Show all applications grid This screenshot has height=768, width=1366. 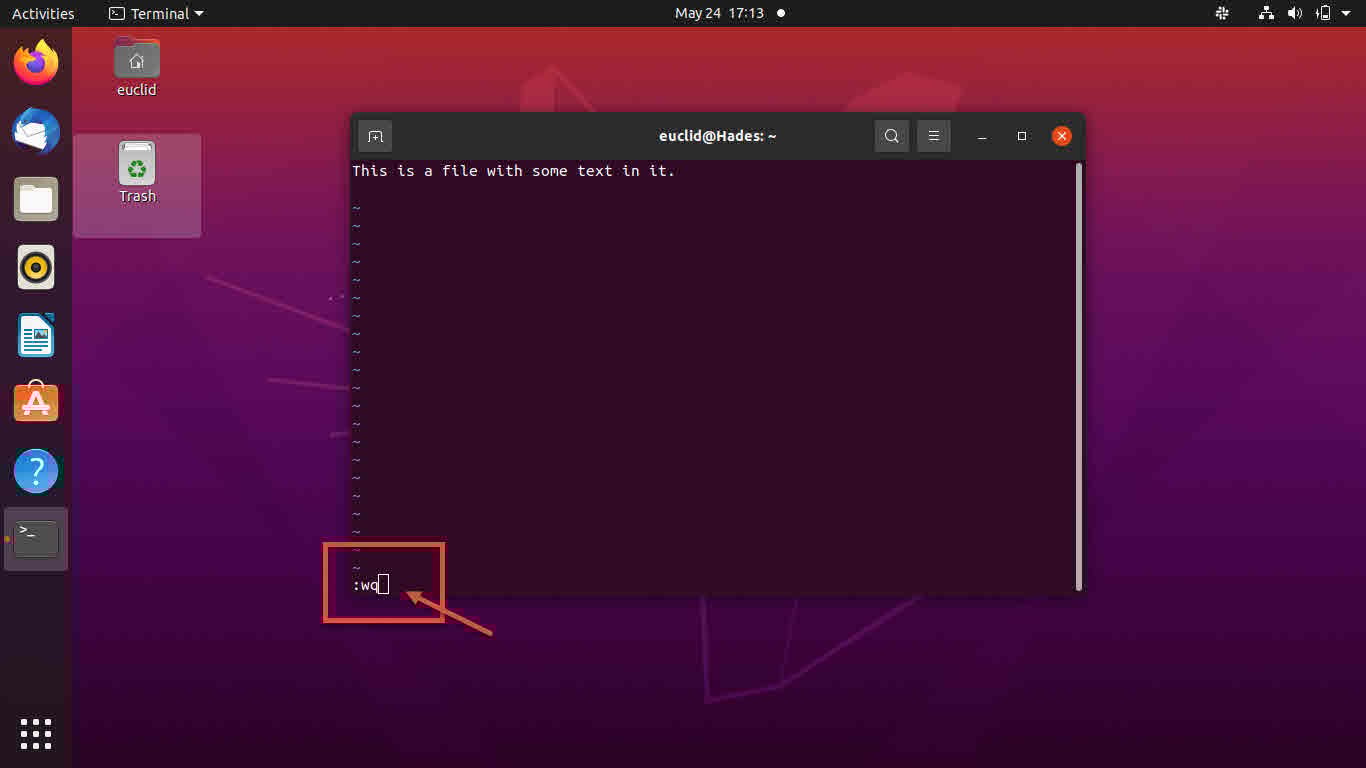tap(36, 733)
